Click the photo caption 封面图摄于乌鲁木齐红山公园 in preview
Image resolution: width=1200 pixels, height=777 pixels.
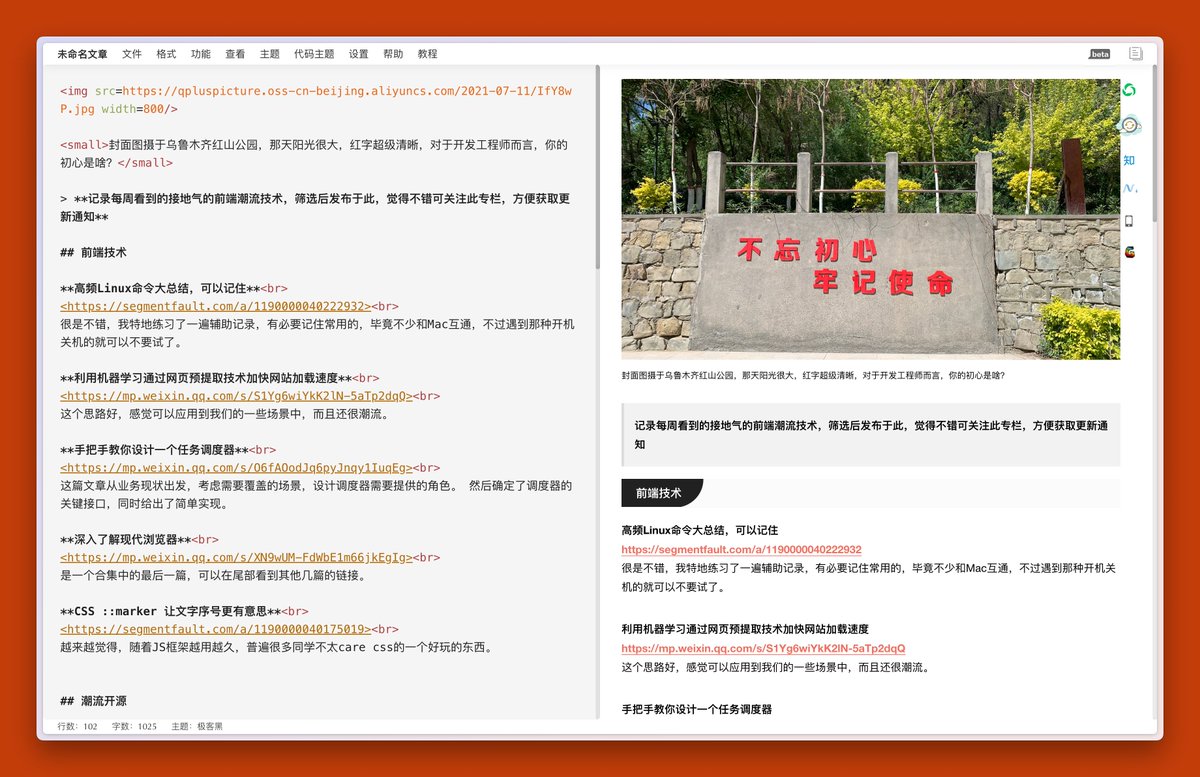(x=813, y=376)
